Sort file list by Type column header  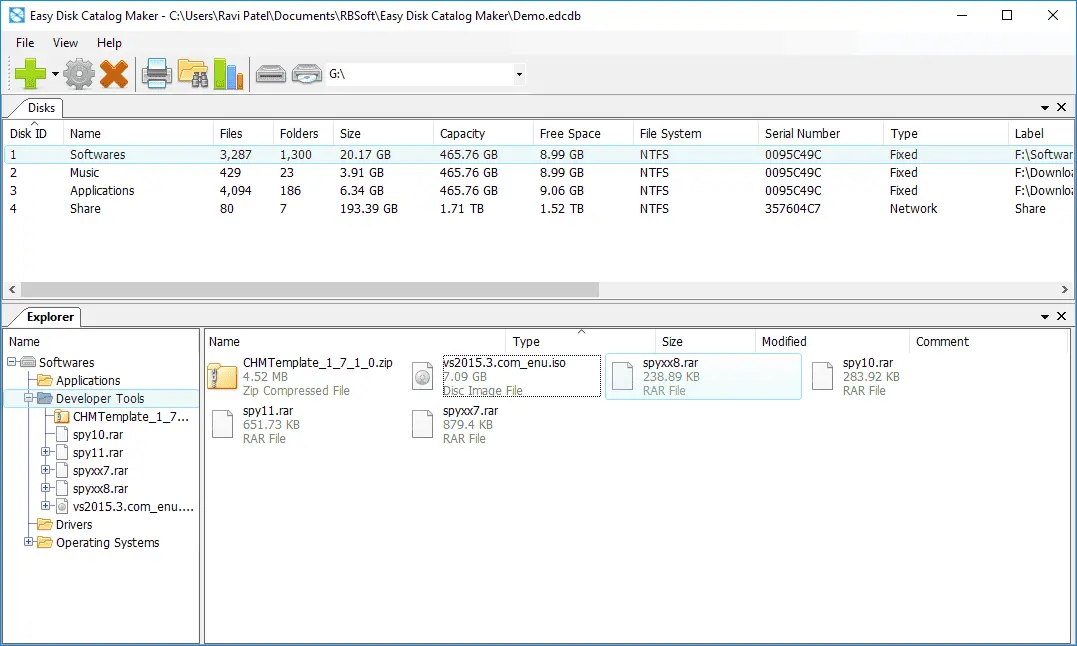coord(580,341)
